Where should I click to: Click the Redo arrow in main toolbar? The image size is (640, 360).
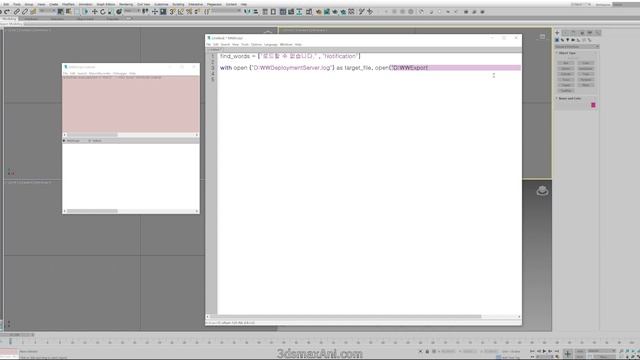(7, 12)
